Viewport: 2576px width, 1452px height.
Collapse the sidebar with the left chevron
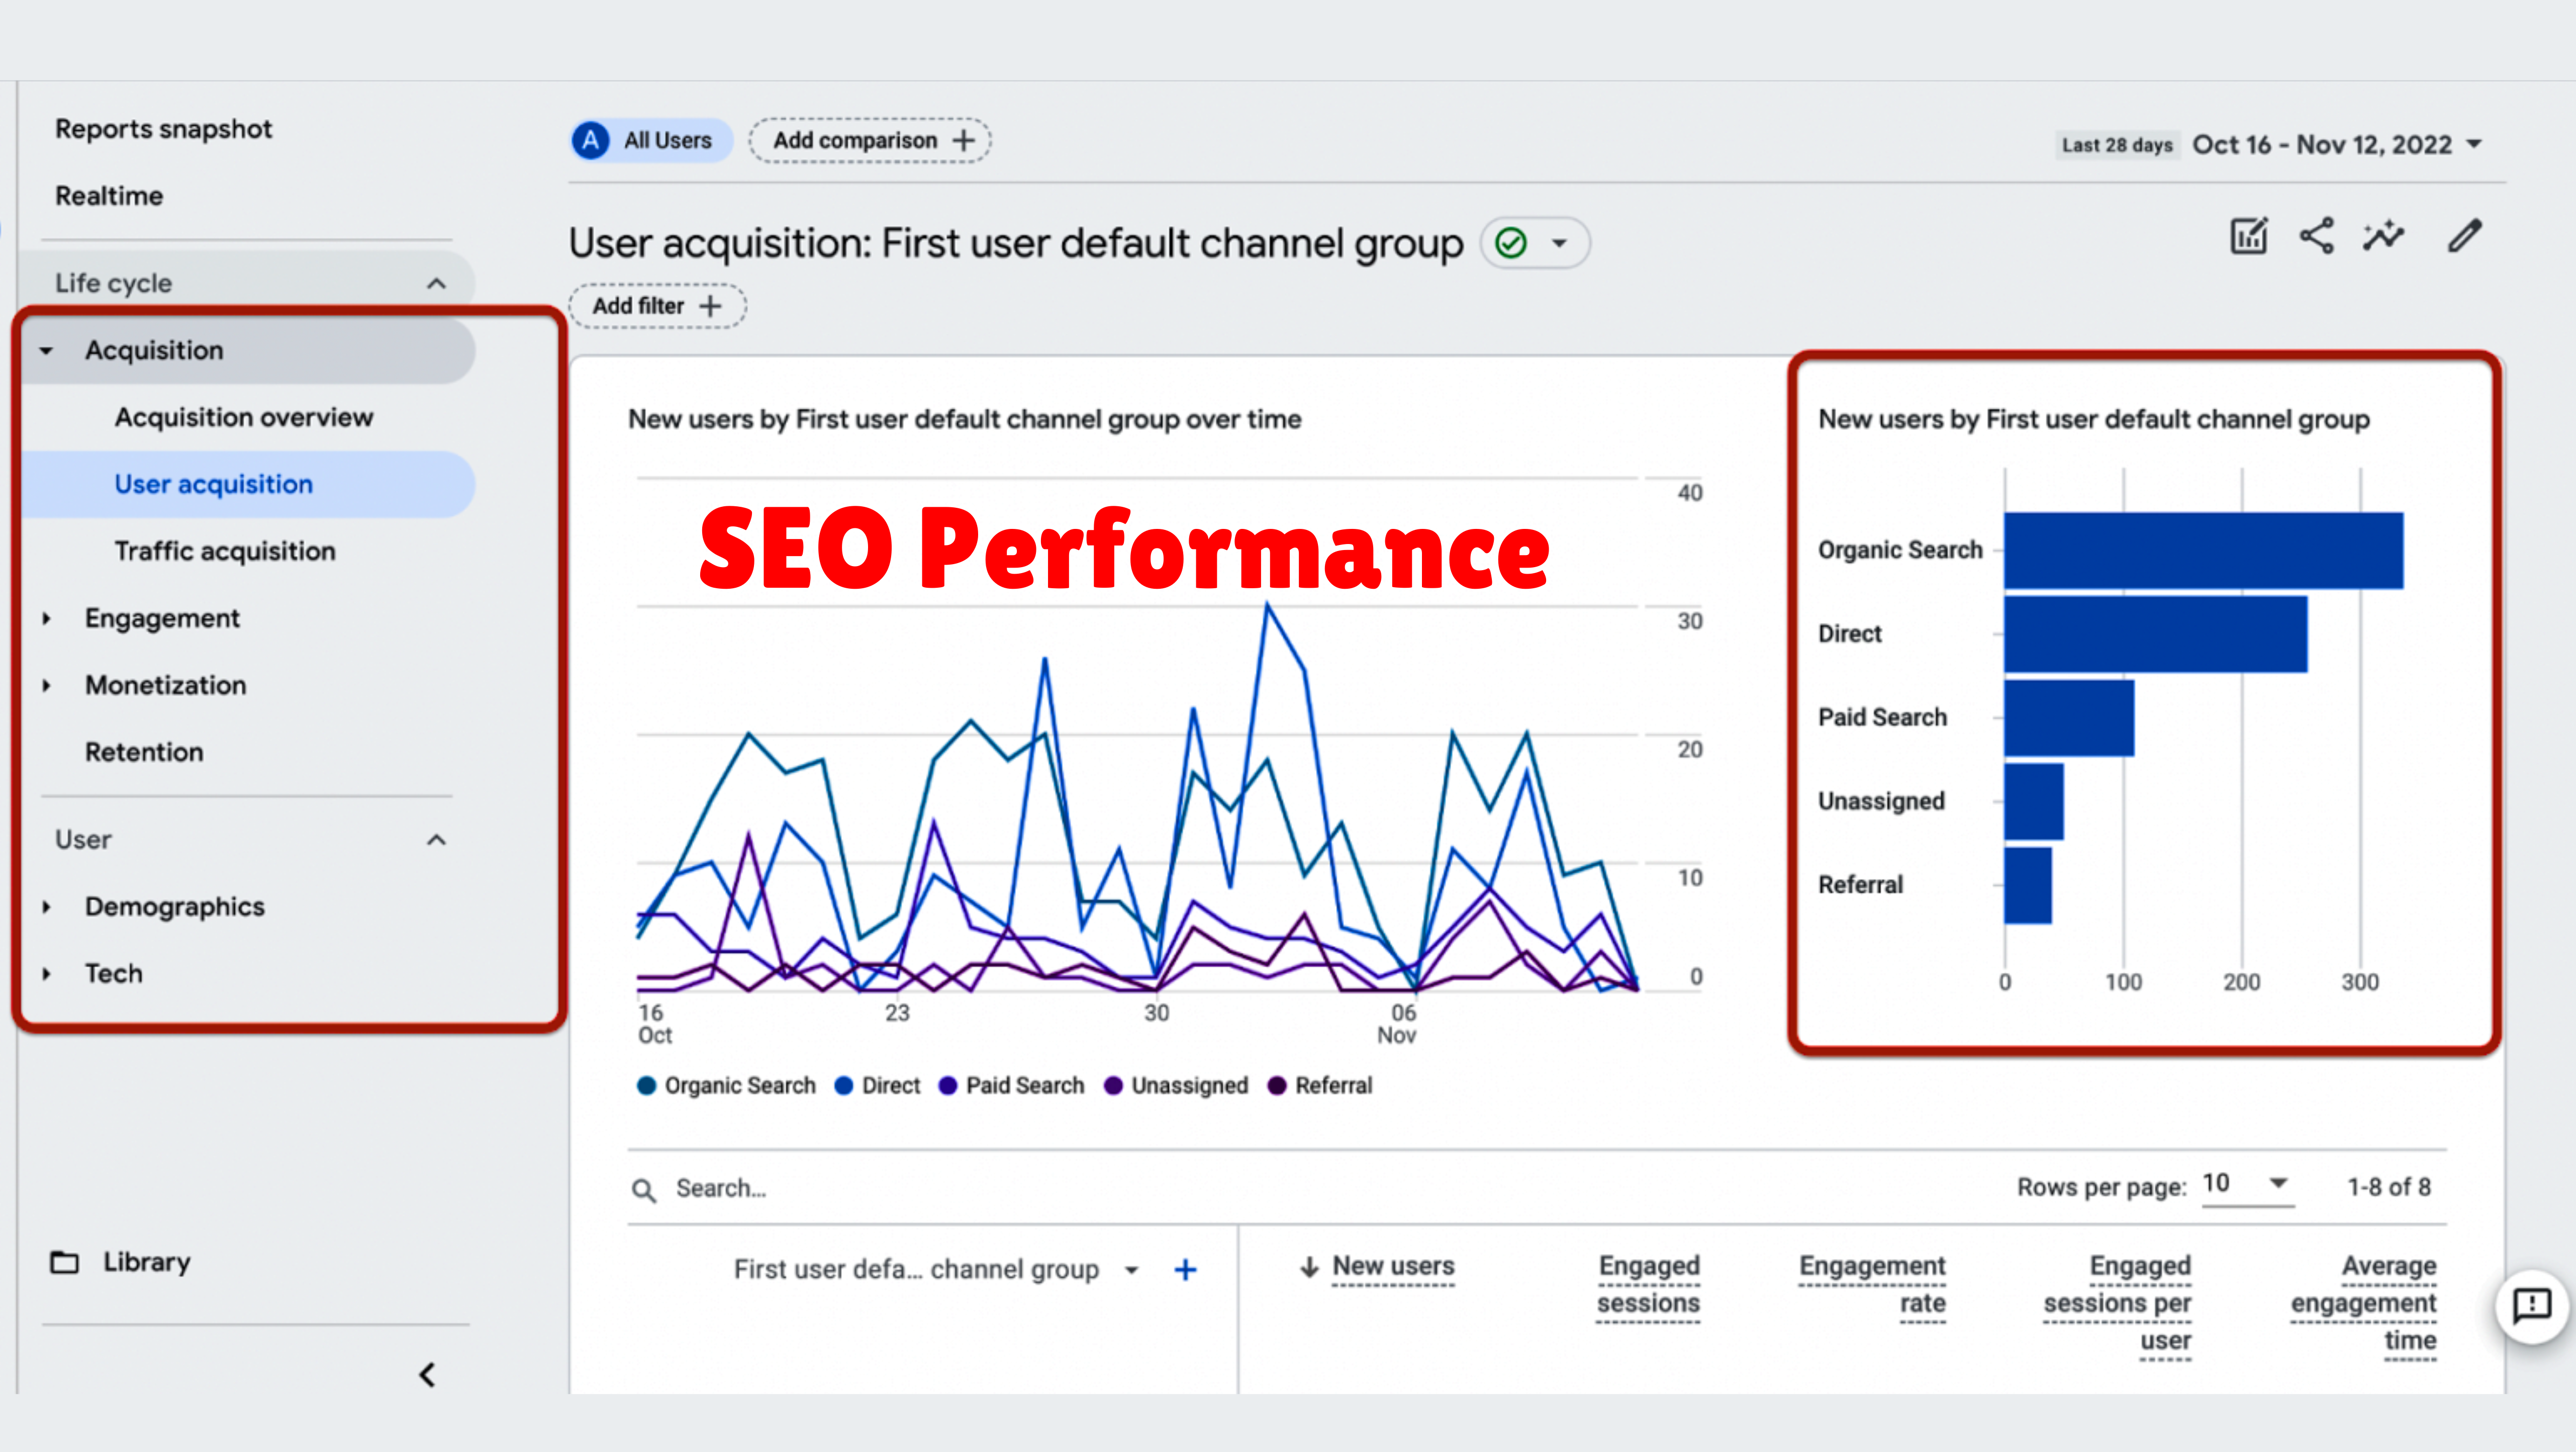click(x=428, y=1375)
